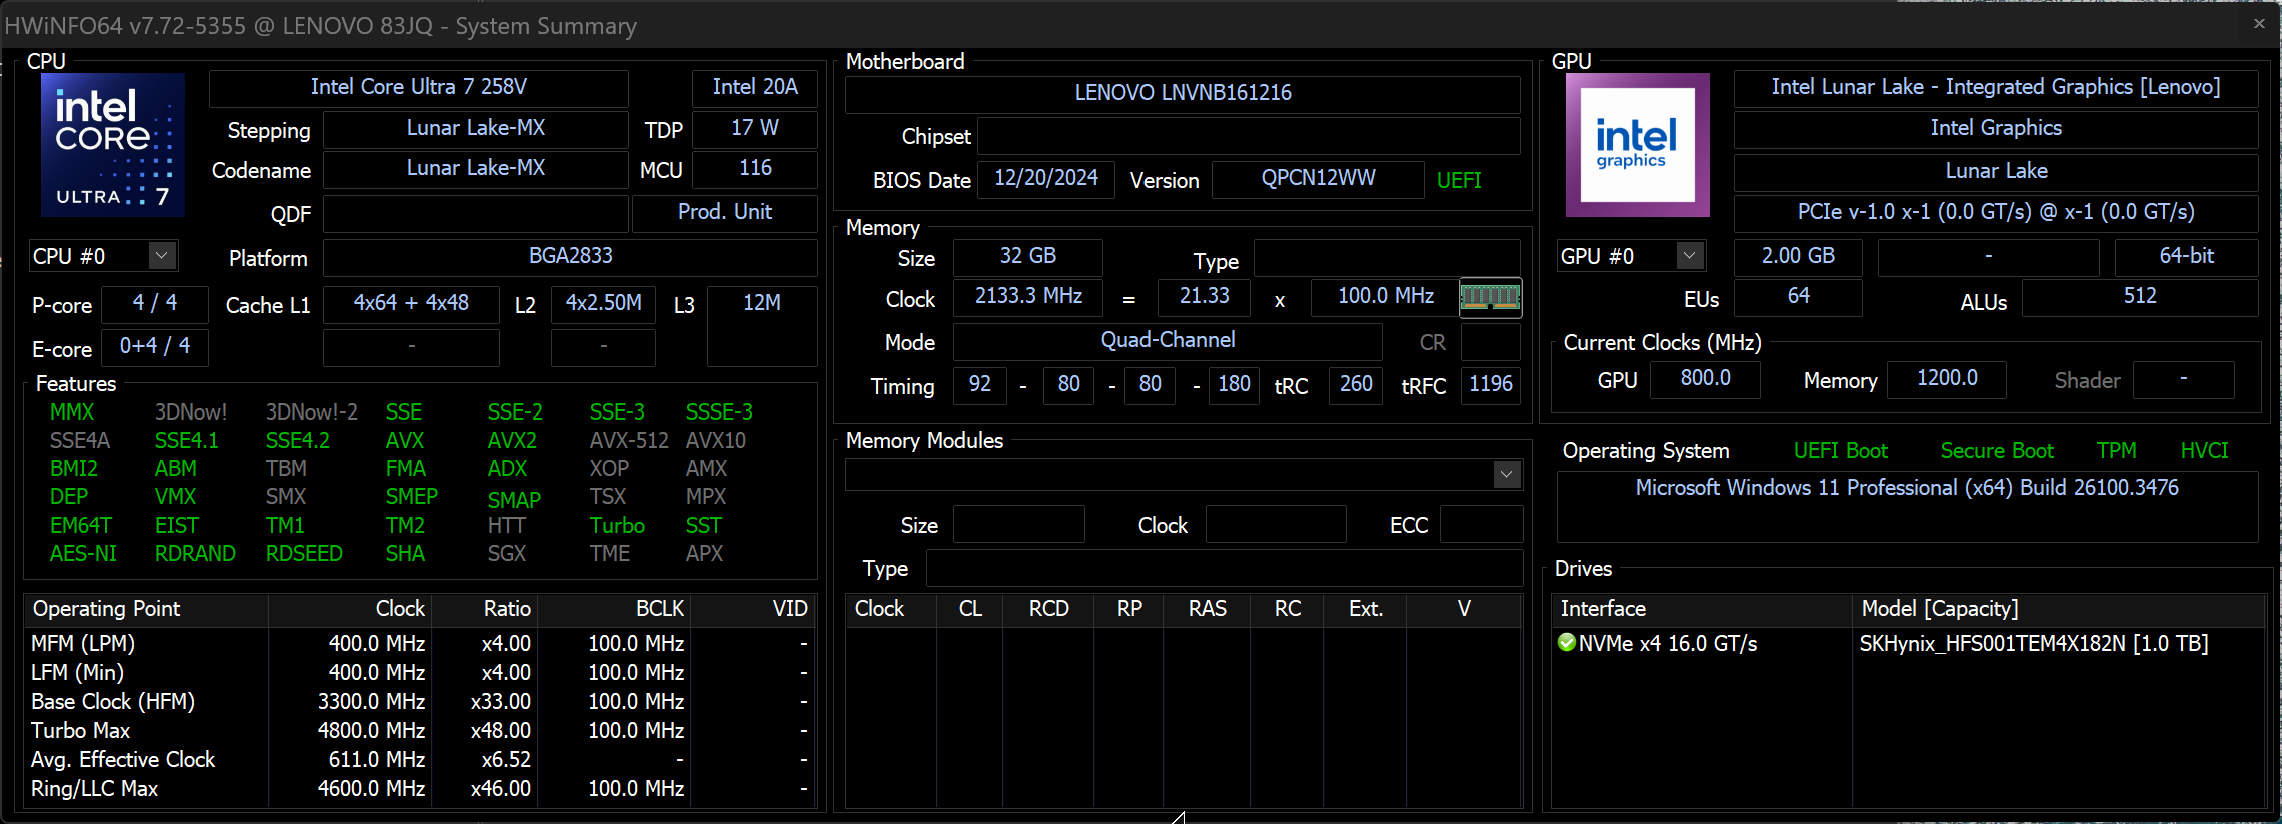Select the Avg. Effective Clock row
The height and width of the screenshot is (824, 2282).
(x=420, y=760)
